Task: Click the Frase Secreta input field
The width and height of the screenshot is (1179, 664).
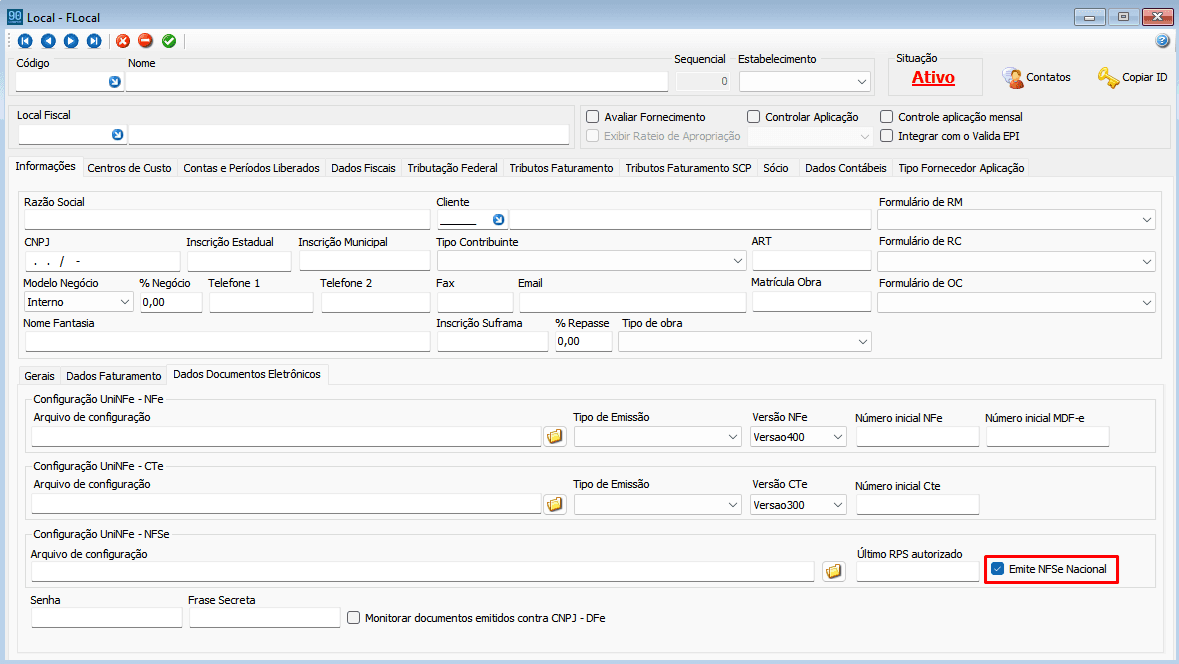Action: click(x=265, y=617)
